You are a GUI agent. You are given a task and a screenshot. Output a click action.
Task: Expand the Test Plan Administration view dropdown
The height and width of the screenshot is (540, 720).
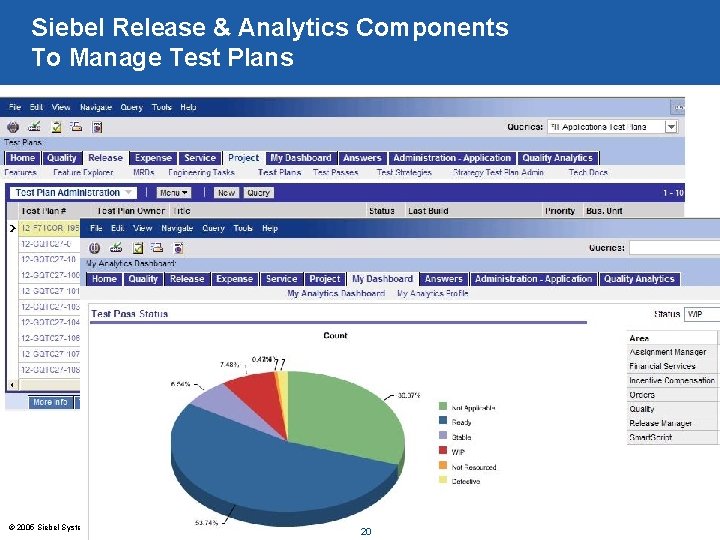(x=129, y=192)
